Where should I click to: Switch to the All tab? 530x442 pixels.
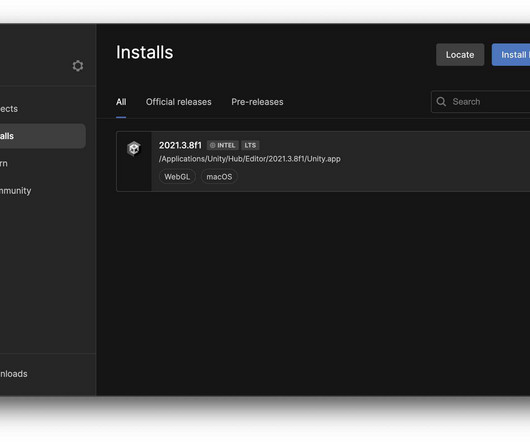[121, 102]
